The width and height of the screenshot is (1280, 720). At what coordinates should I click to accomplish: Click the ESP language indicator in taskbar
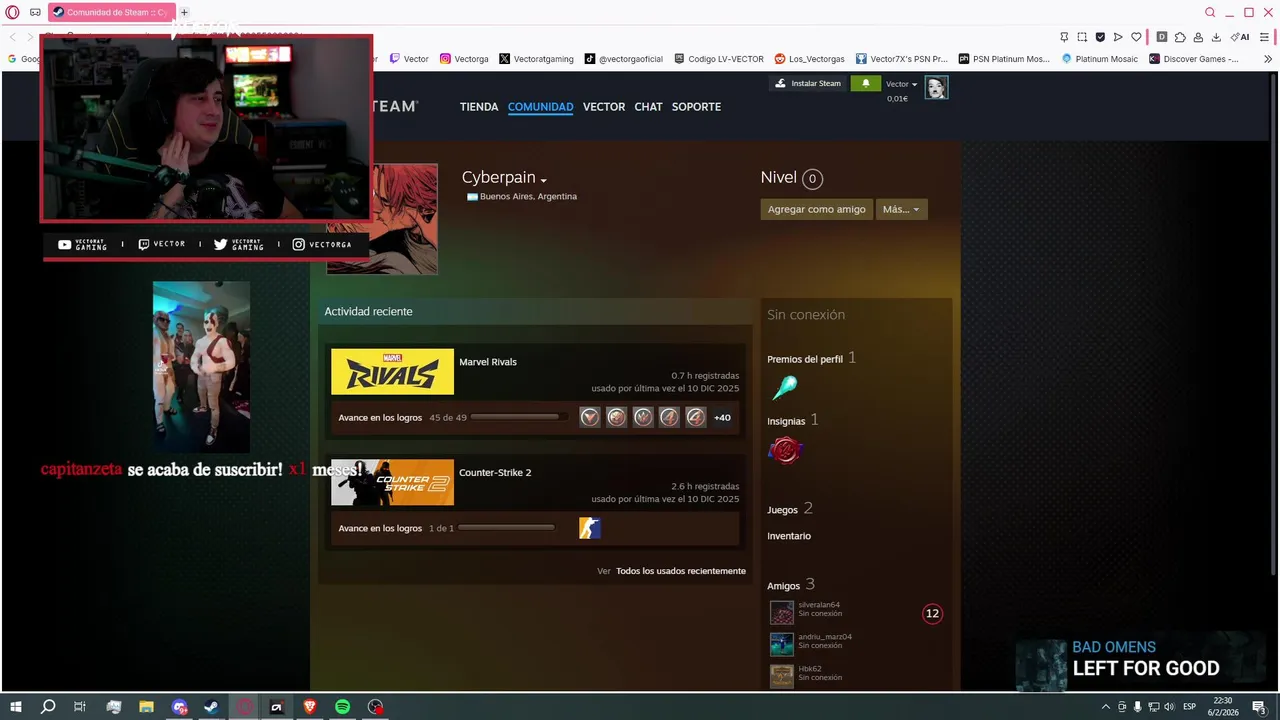(1190, 707)
